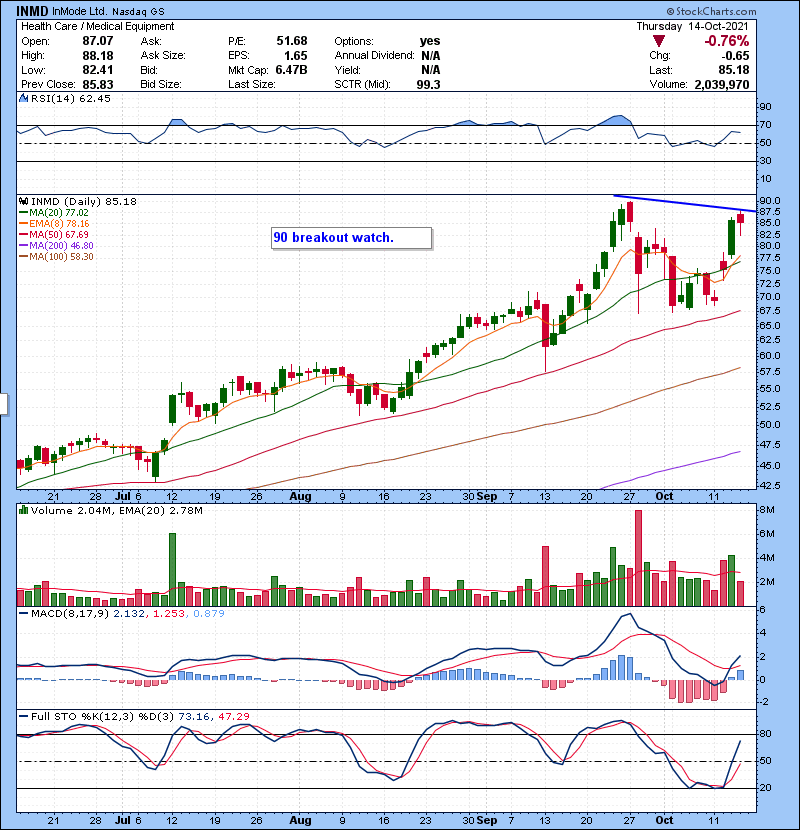This screenshot has width=800, height=830.
Task: Click the RSI area chart icon
Action: coord(23,98)
